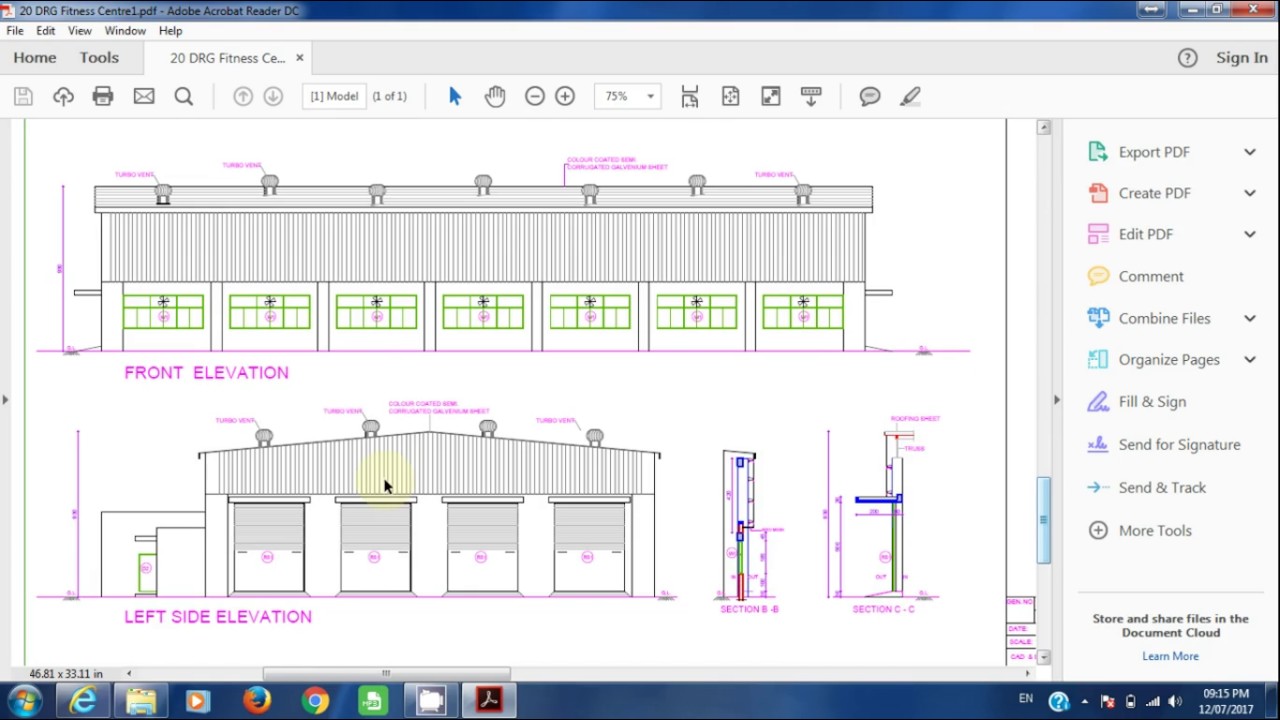Screen dimensions: 1280x720
Task: Click the vertical scrollbar up arrow
Action: pyautogui.click(x=1044, y=127)
